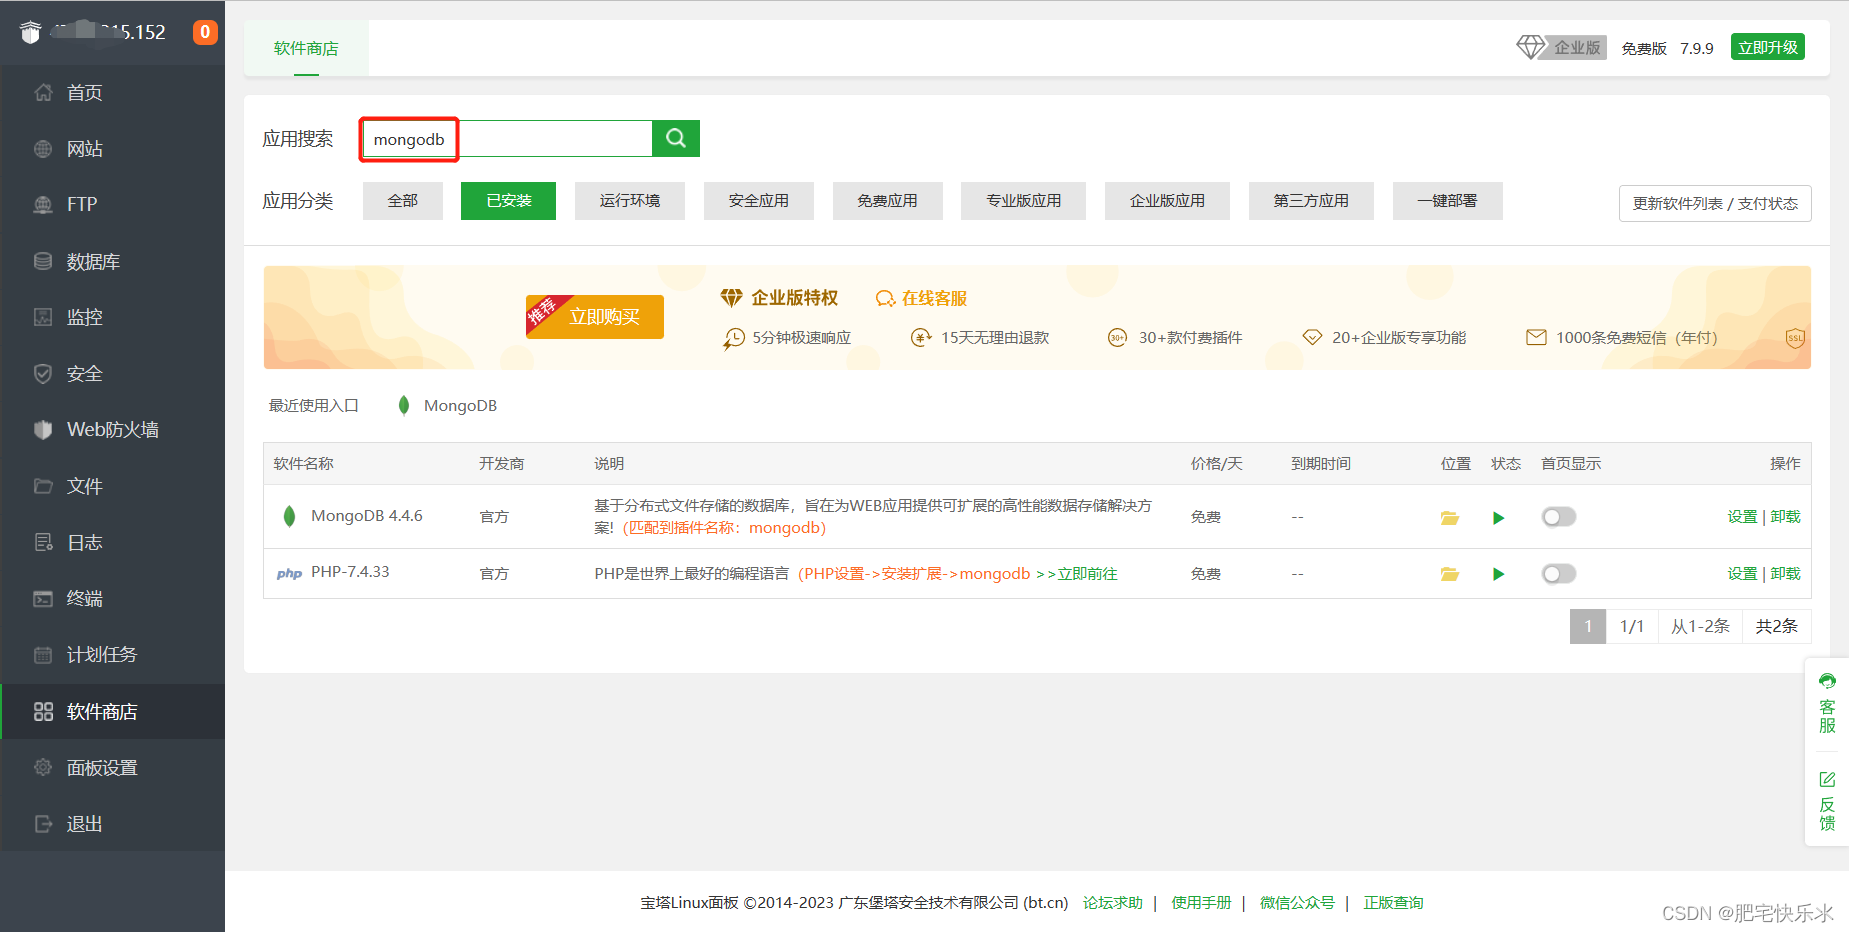This screenshot has height=932, width=1849.
Task: Open the PHP-7.4.33 folder location icon
Action: point(1449,574)
